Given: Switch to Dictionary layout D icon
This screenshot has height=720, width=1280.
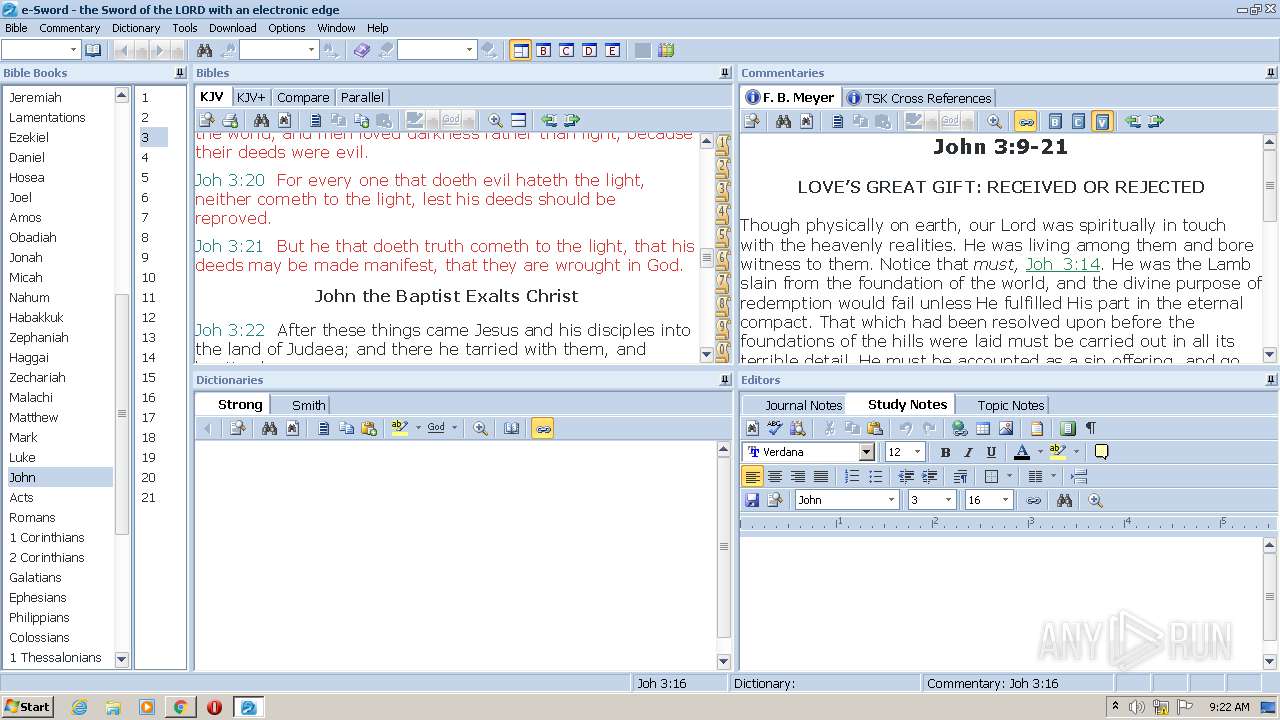Looking at the screenshot, I should click(589, 50).
